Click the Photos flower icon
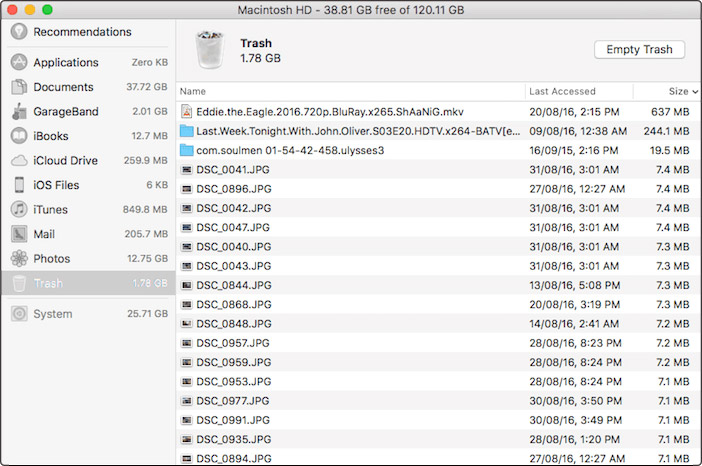 click(x=19, y=259)
